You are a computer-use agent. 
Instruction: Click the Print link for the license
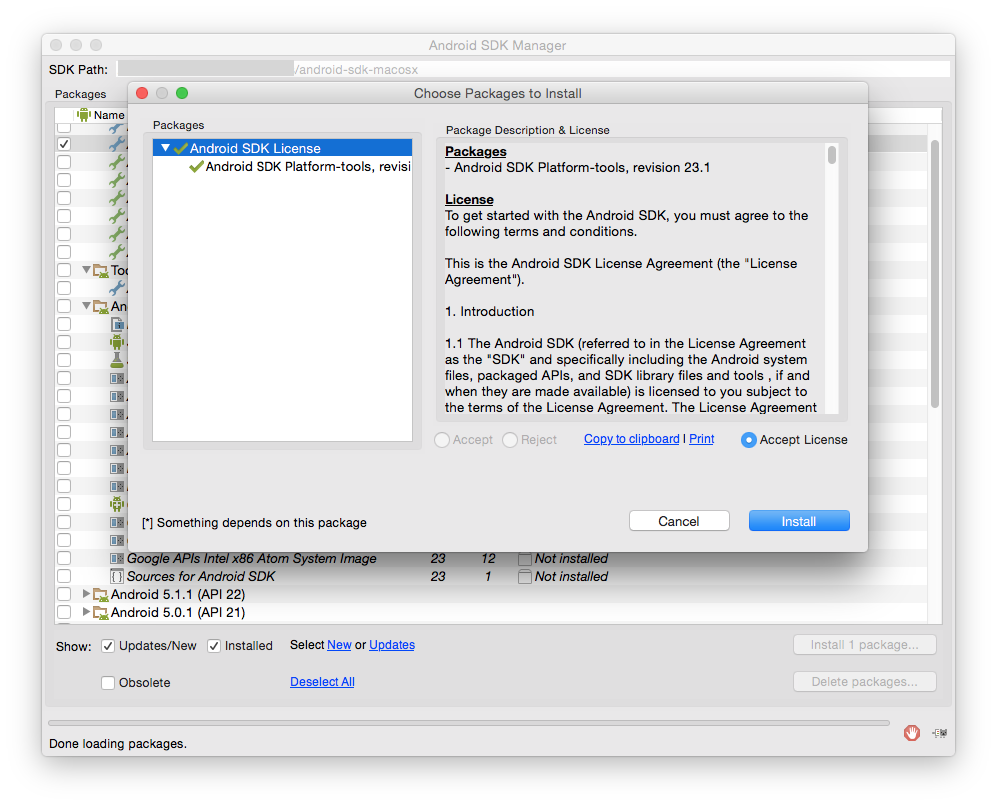click(701, 439)
